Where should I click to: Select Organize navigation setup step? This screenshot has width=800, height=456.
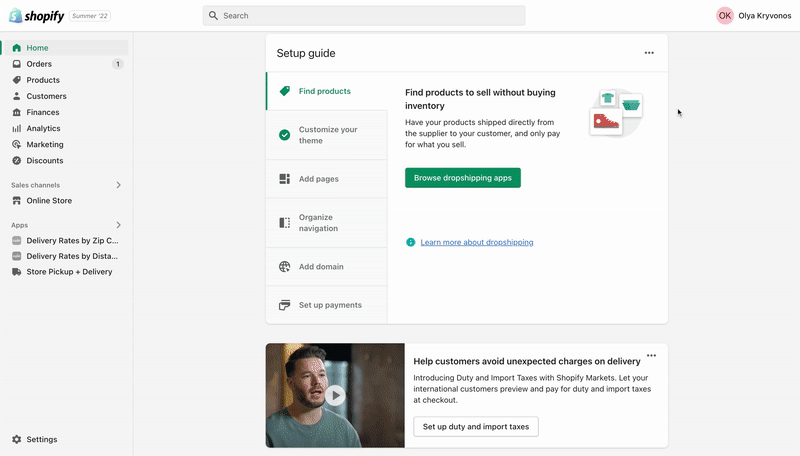tap(327, 223)
